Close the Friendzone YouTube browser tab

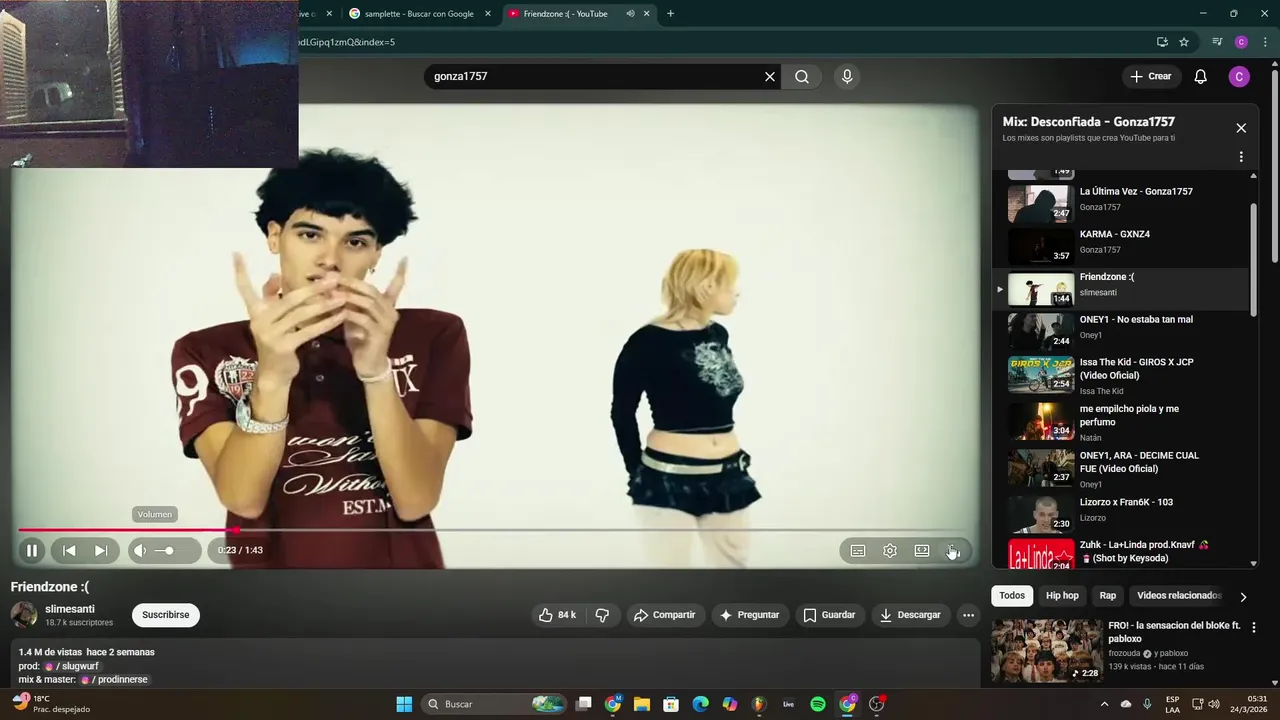pyautogui.click(x=646, y=14)
